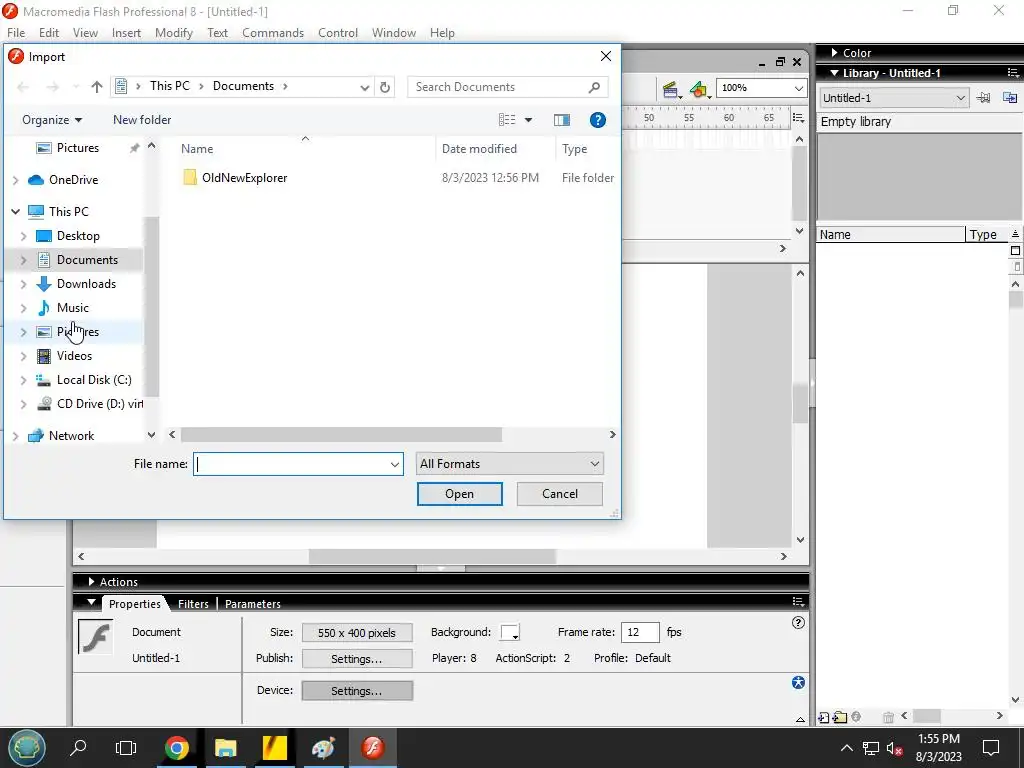Open the address bar previous locations dropdown

tap(364, 87)
